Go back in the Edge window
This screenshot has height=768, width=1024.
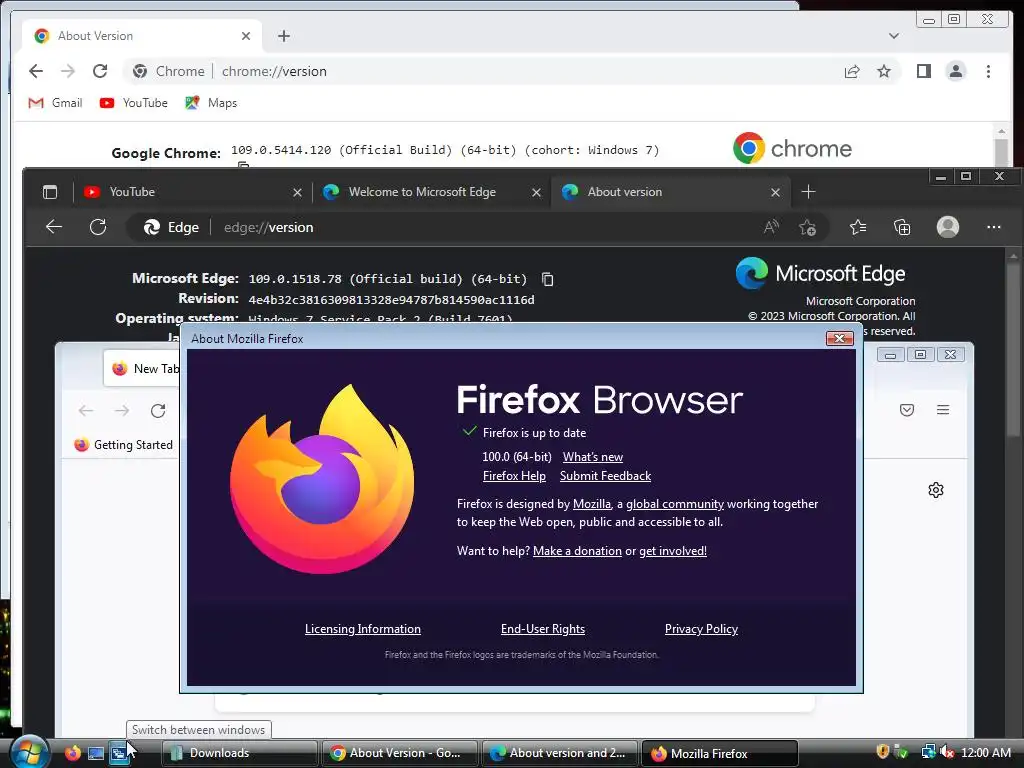pos(54,227)
